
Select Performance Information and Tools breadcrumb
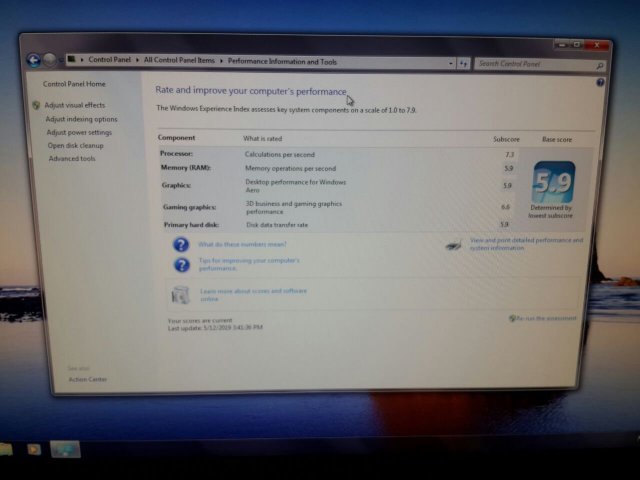[282, 62]
